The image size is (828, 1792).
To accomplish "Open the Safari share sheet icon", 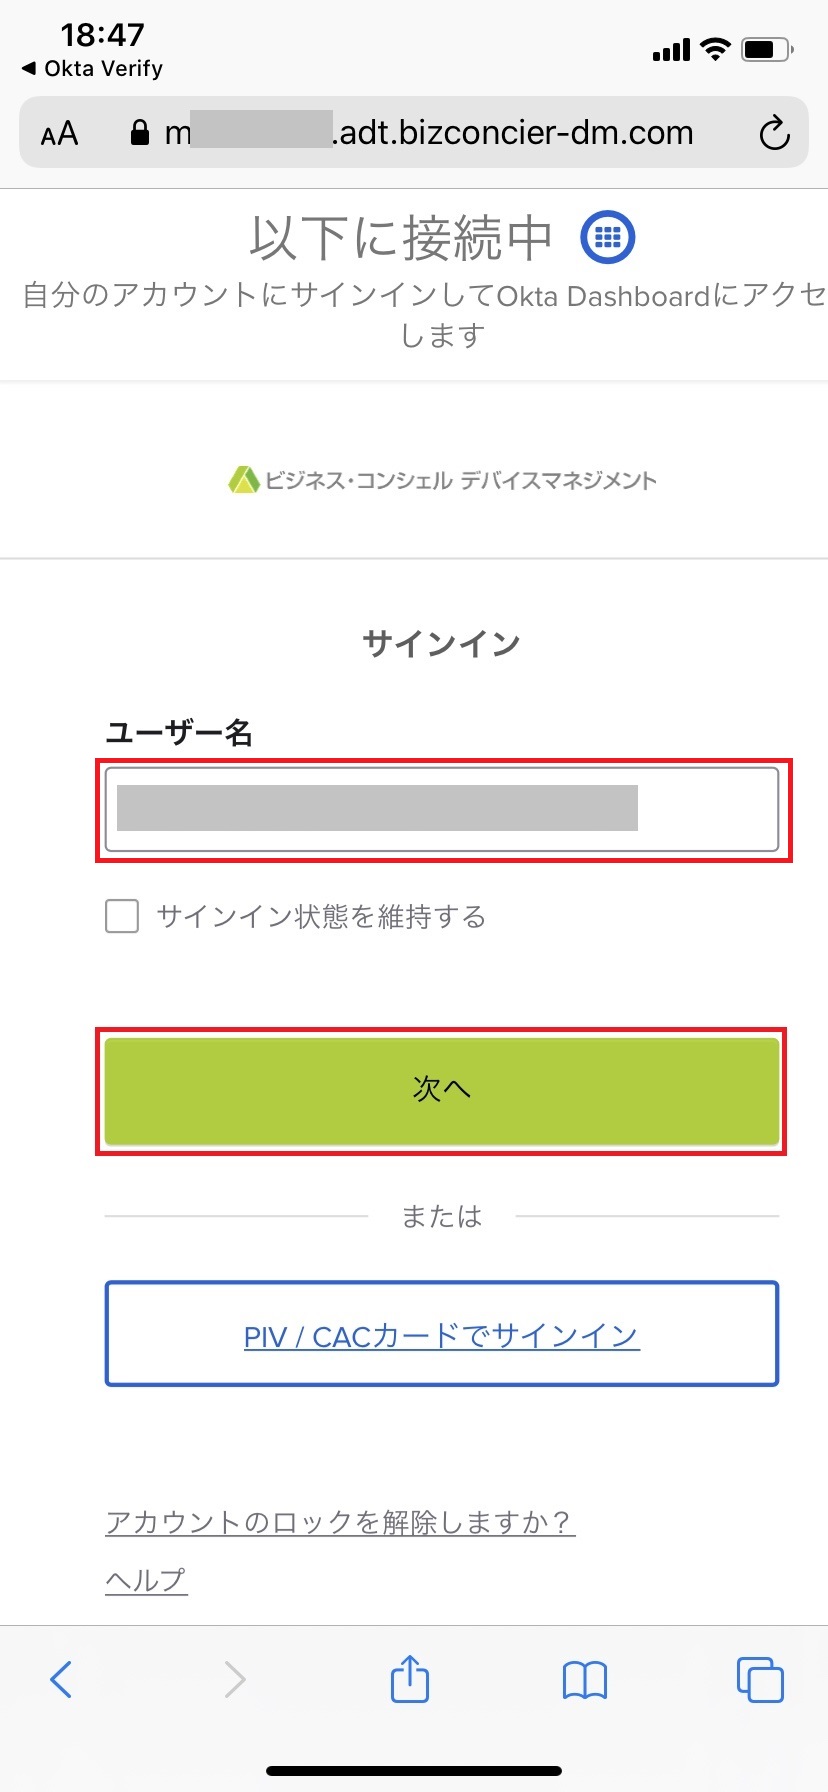I will pyautogui.click(x=410, y=1678).
